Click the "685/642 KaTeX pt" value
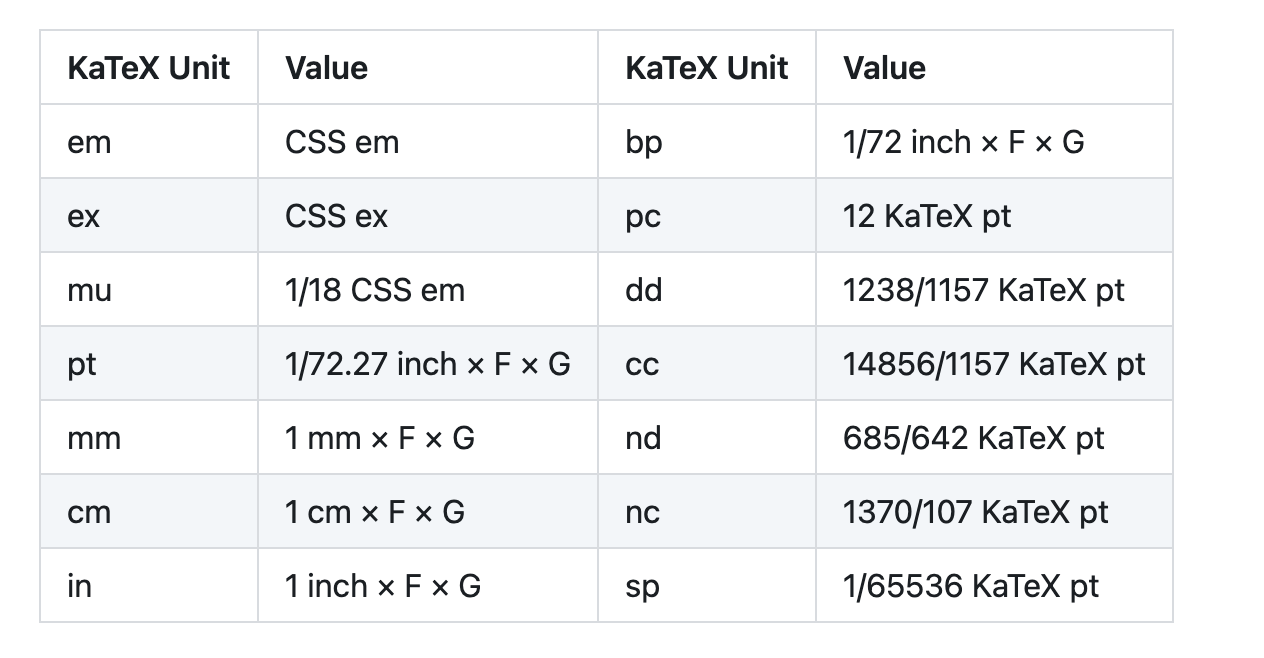 973,438
